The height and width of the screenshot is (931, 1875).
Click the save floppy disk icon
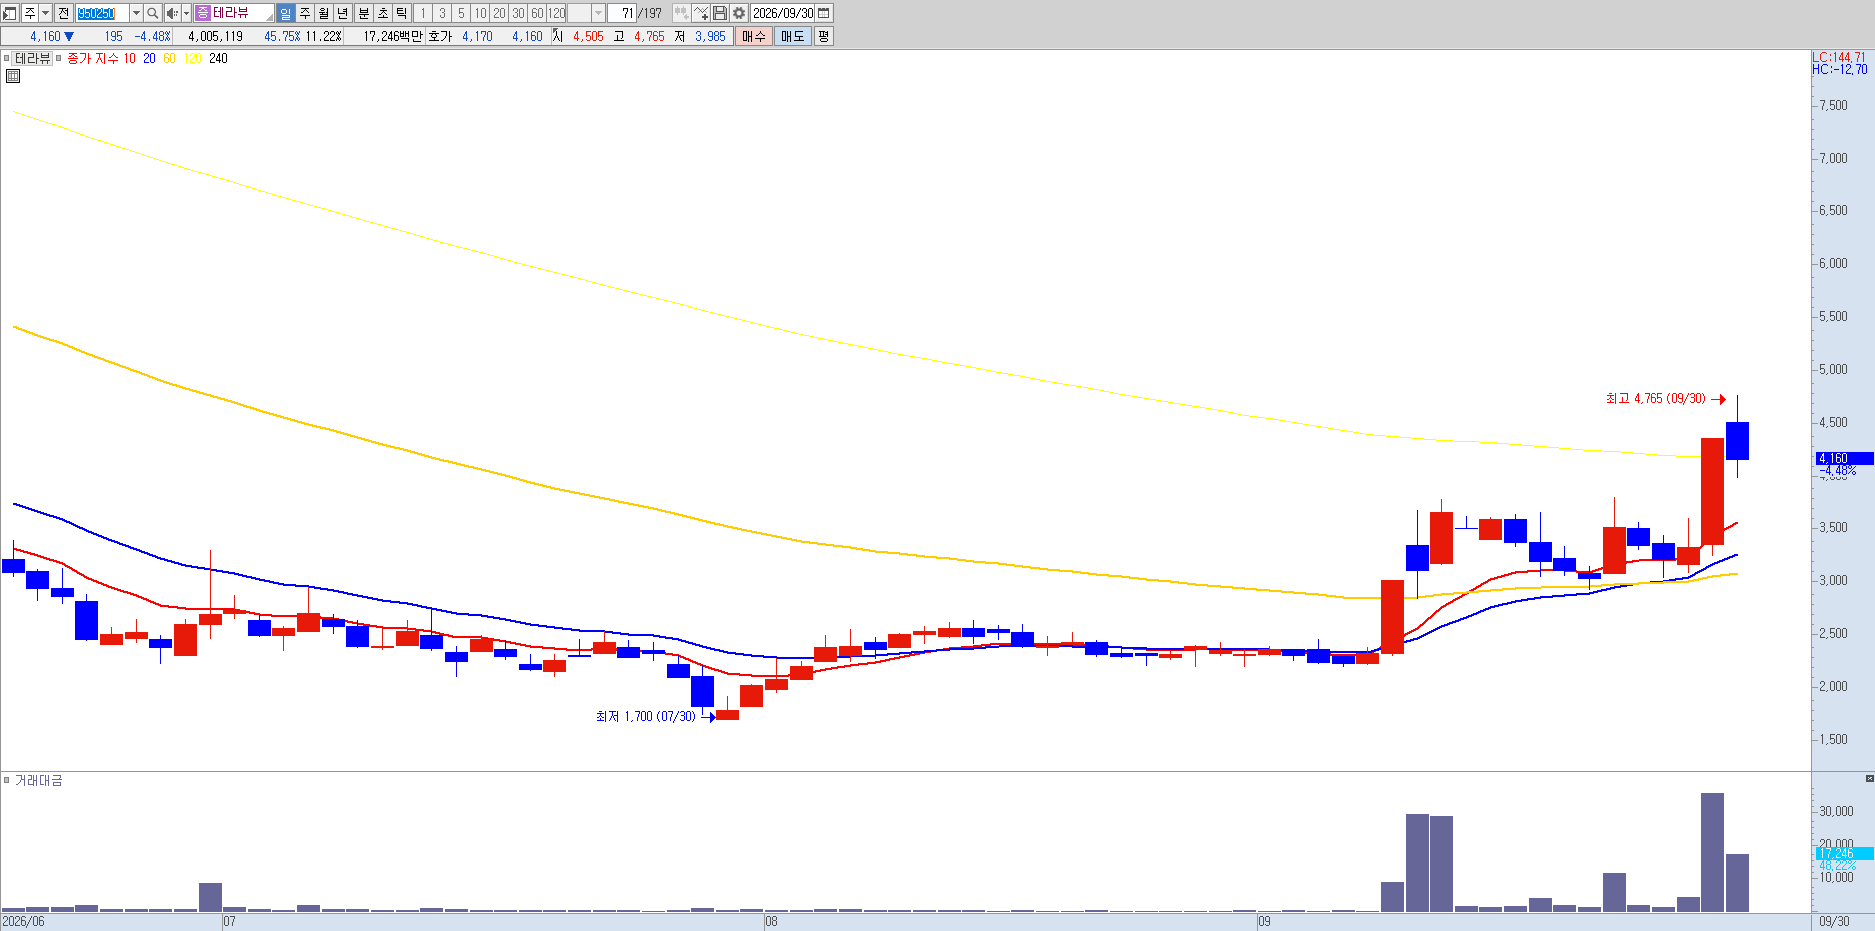(720, 13)
